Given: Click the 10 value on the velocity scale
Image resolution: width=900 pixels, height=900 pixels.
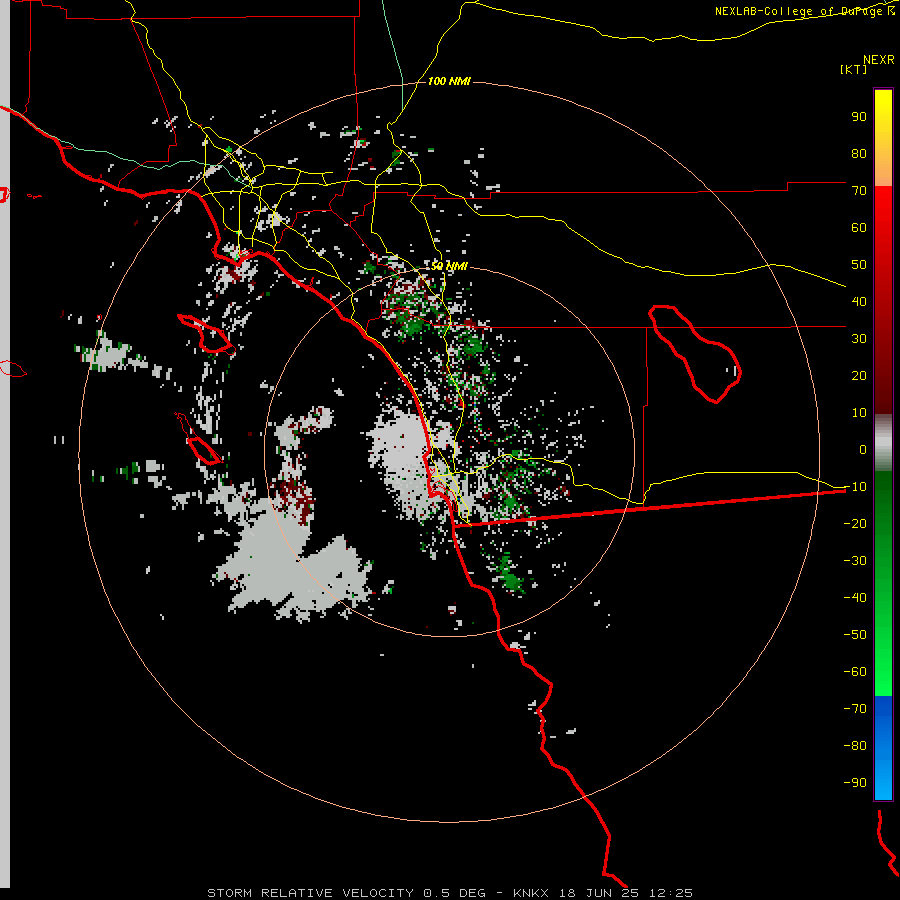Looking at the screenshot, I should click(859, 413).
